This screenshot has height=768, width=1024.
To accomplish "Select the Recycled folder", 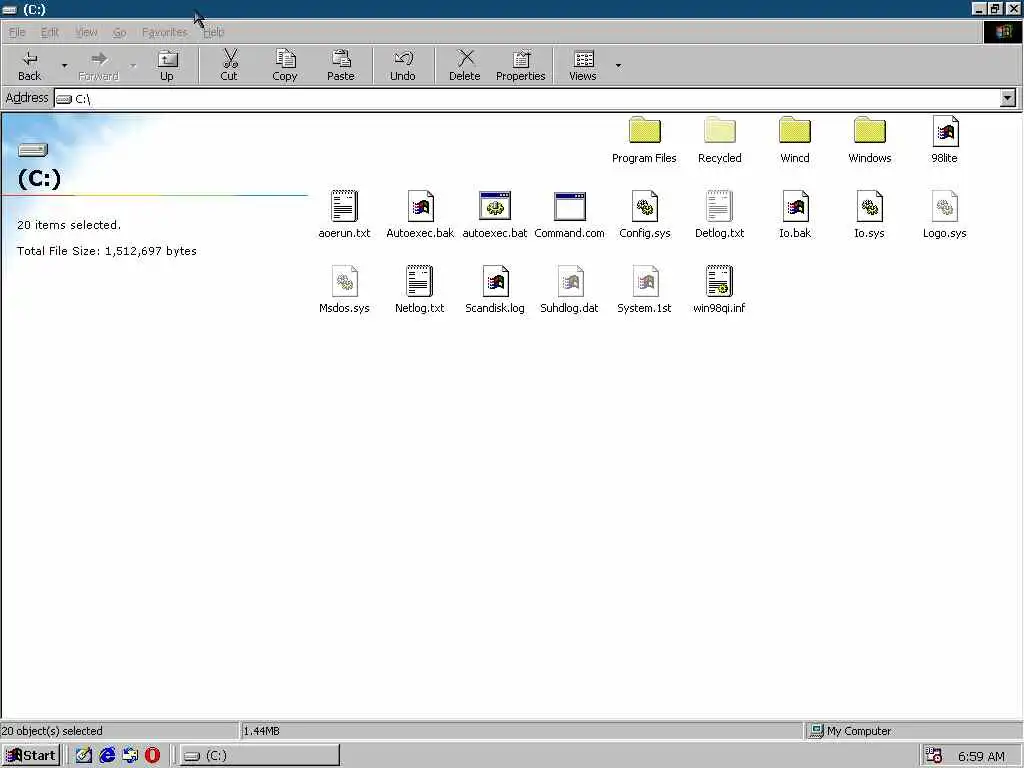I will click(720, 140).
